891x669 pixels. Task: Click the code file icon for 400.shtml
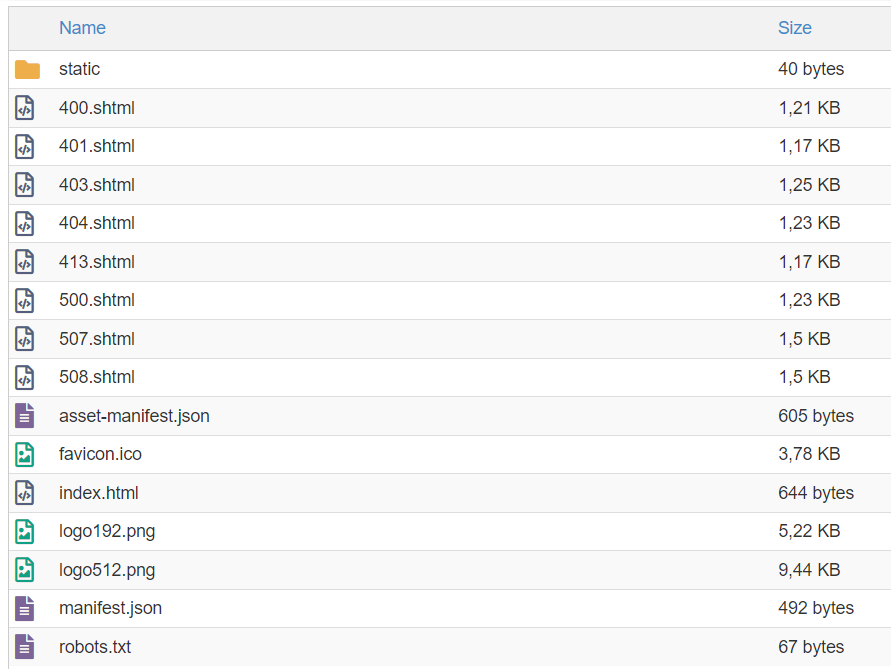(x=24, y=108)
